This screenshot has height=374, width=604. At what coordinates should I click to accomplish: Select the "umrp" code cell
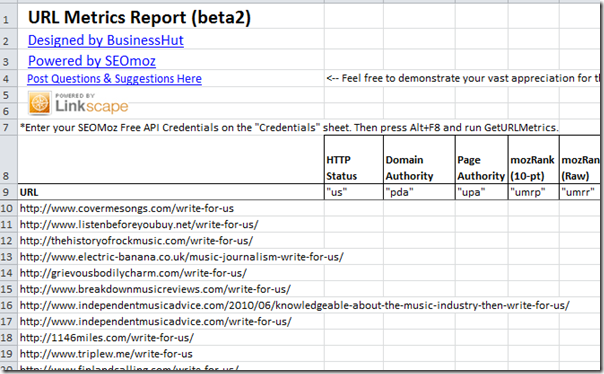click(534, 192)
